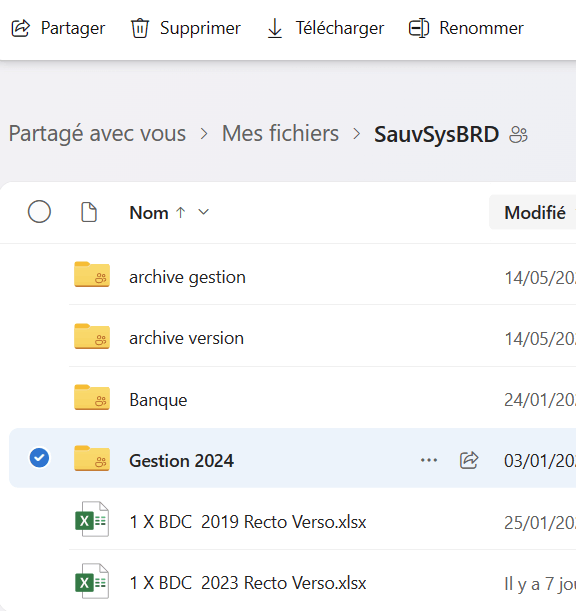576x611 pixels.
Task: Click the Supprimer trash can icon
Action: click(140, 28)
